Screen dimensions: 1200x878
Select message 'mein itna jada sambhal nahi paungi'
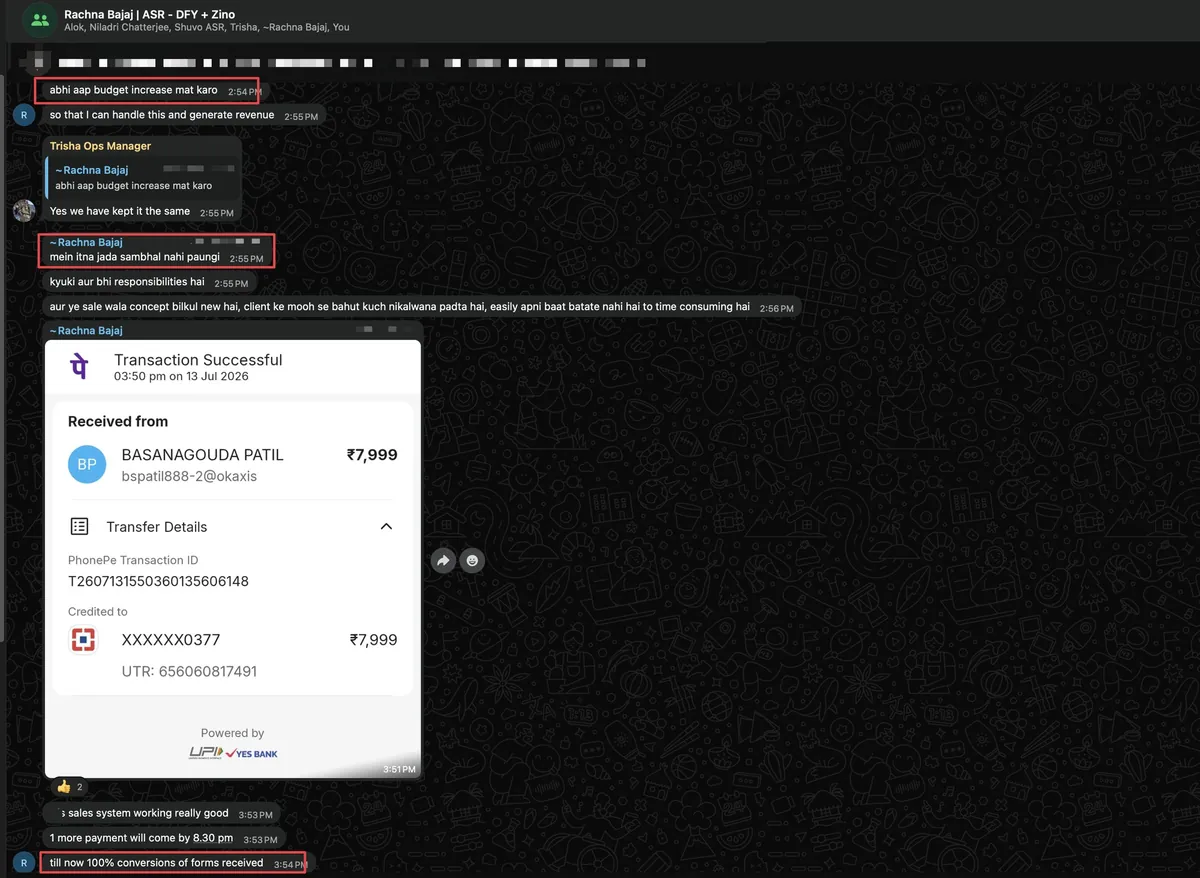click(134, 258)
